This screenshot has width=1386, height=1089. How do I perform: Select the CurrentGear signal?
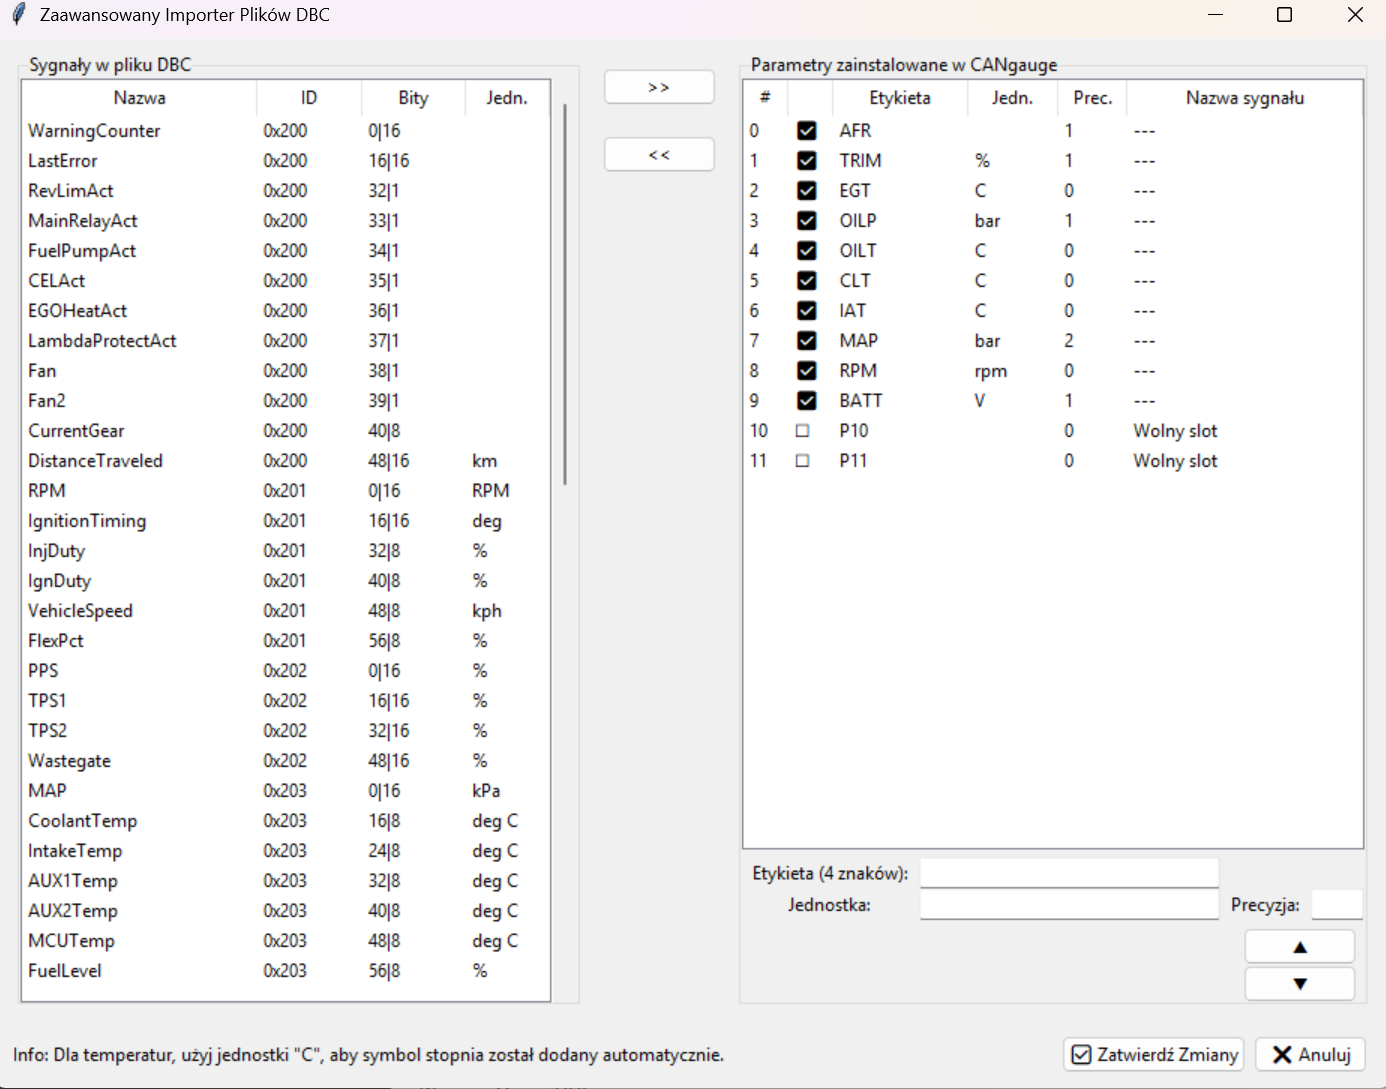click(286, 431)
